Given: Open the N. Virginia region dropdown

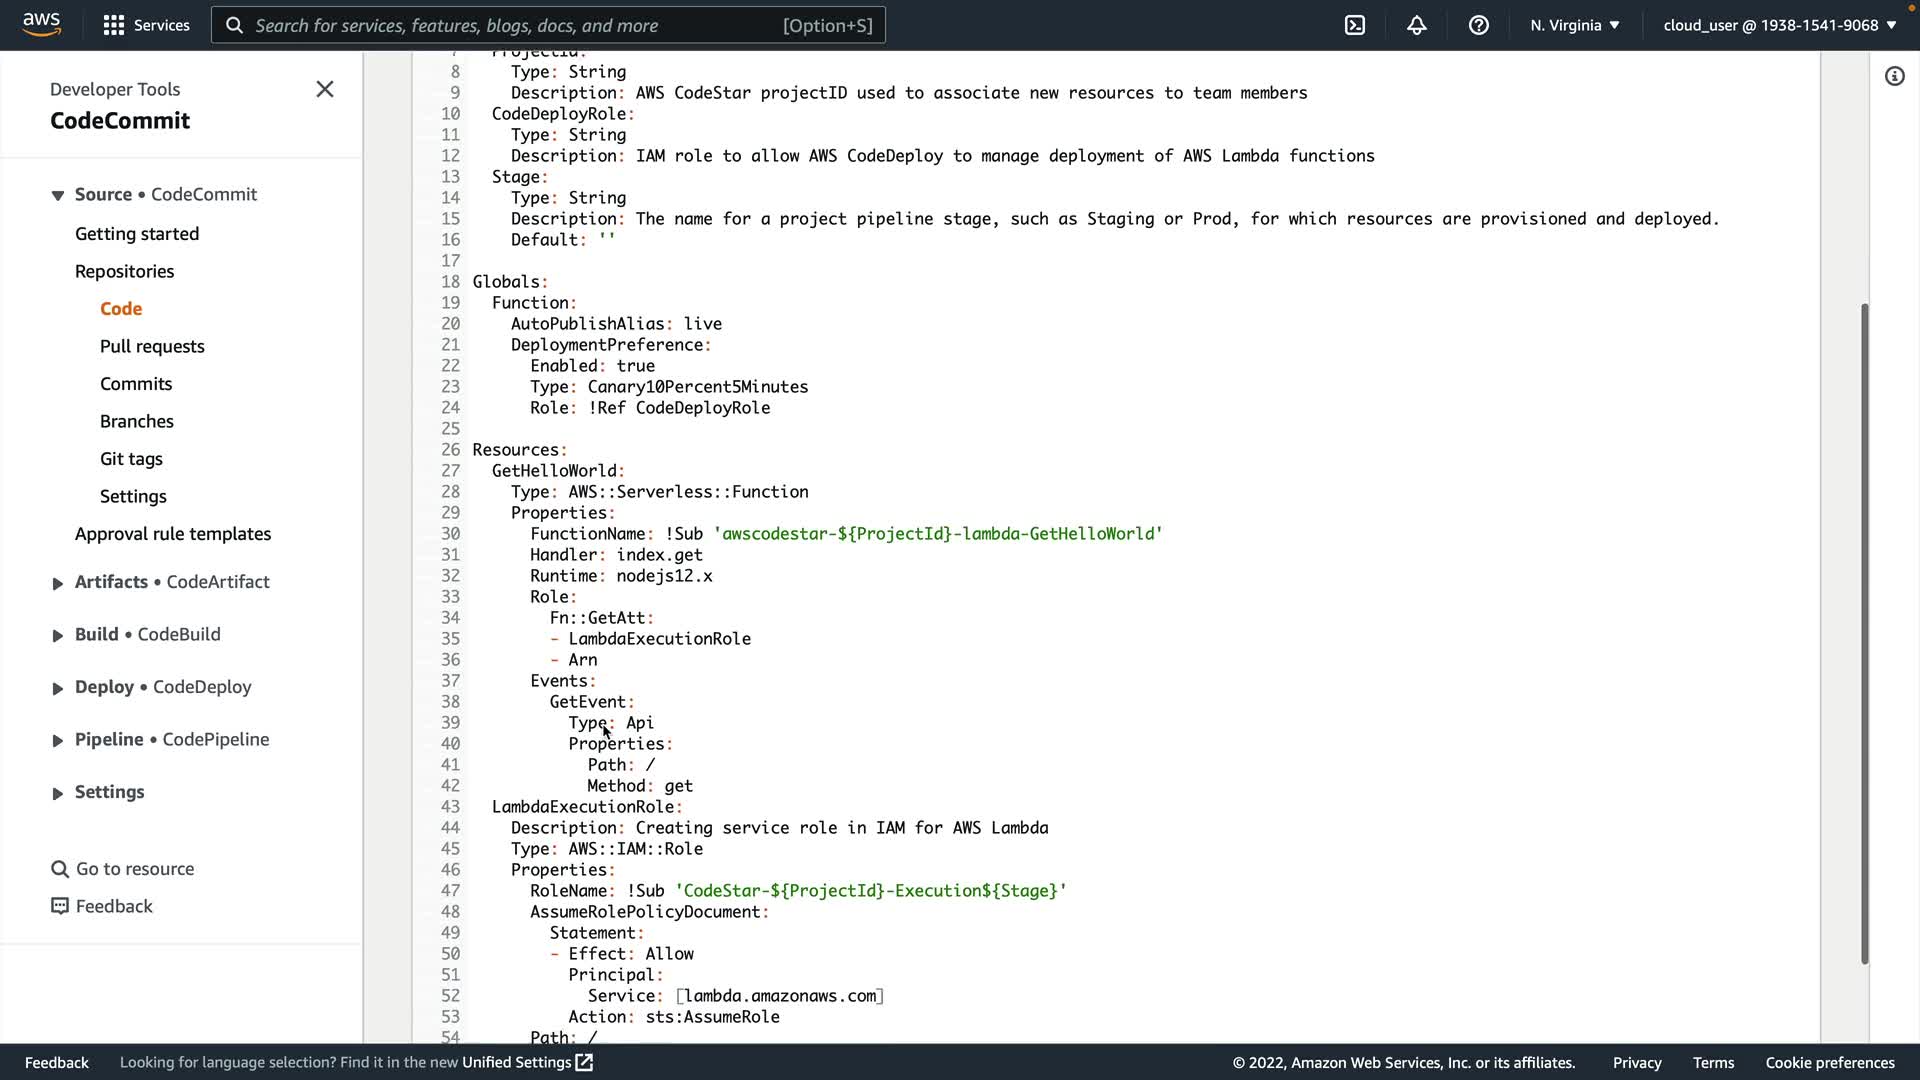Looking at the screenshot, I should coord(1574,25).
